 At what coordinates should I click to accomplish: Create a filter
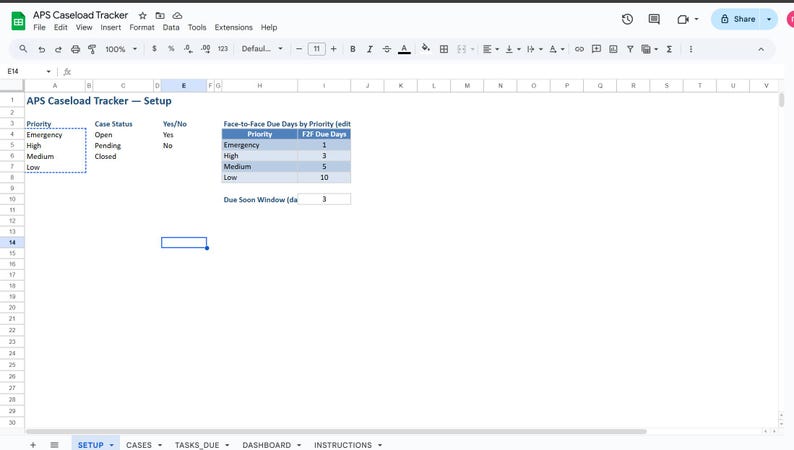pyautogui.click(x=630, y=49)
